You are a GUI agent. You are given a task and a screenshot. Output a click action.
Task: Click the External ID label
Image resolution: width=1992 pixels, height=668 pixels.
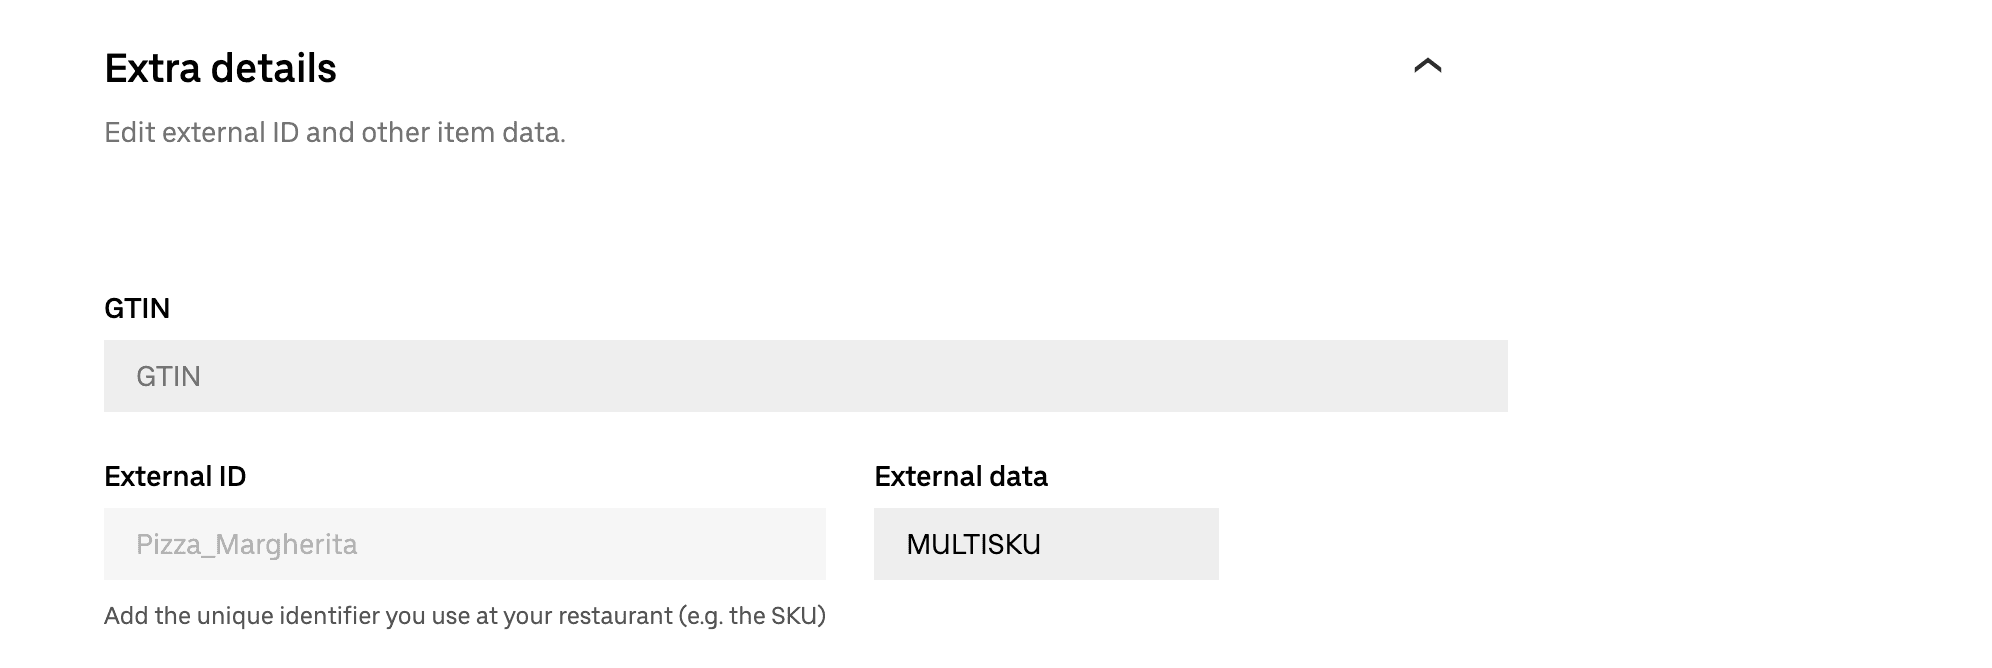pyautogui.click(x=176, y=477)
